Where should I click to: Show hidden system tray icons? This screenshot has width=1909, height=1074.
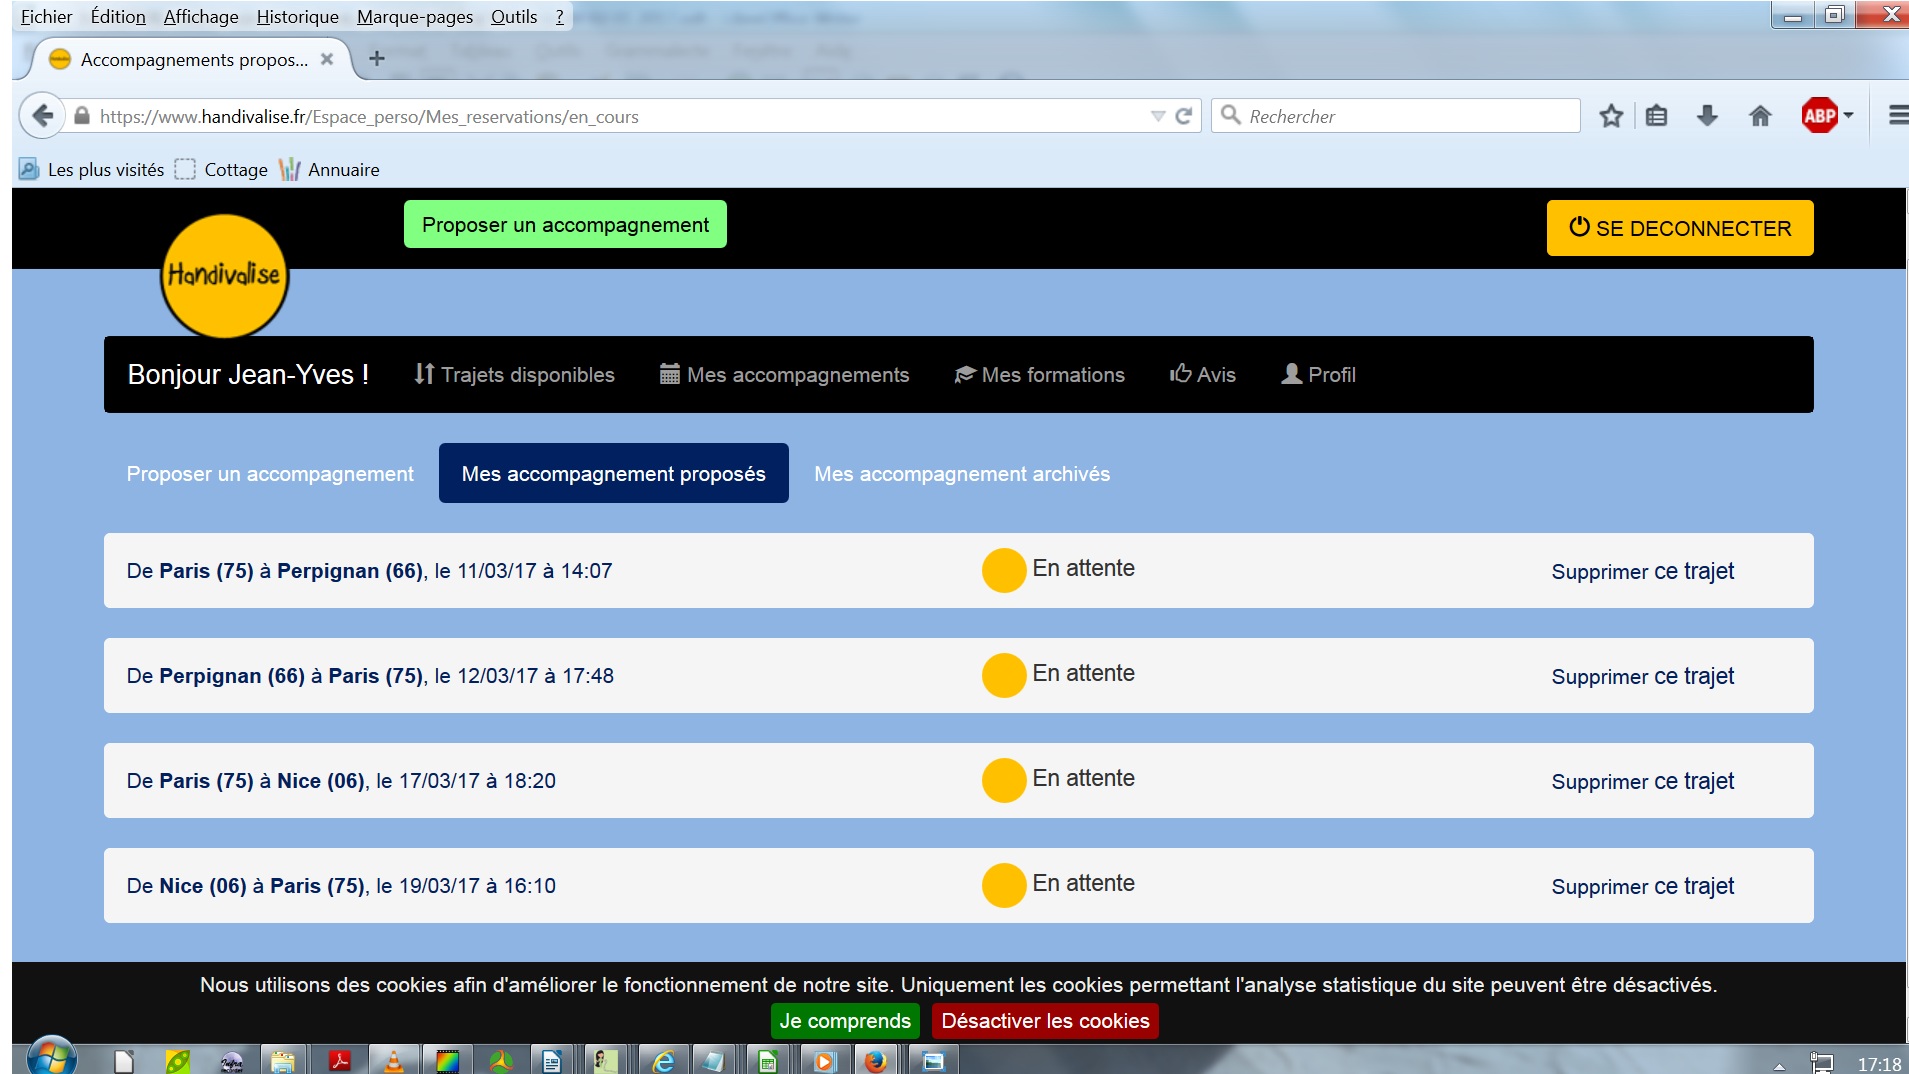coord(1779,1066)
